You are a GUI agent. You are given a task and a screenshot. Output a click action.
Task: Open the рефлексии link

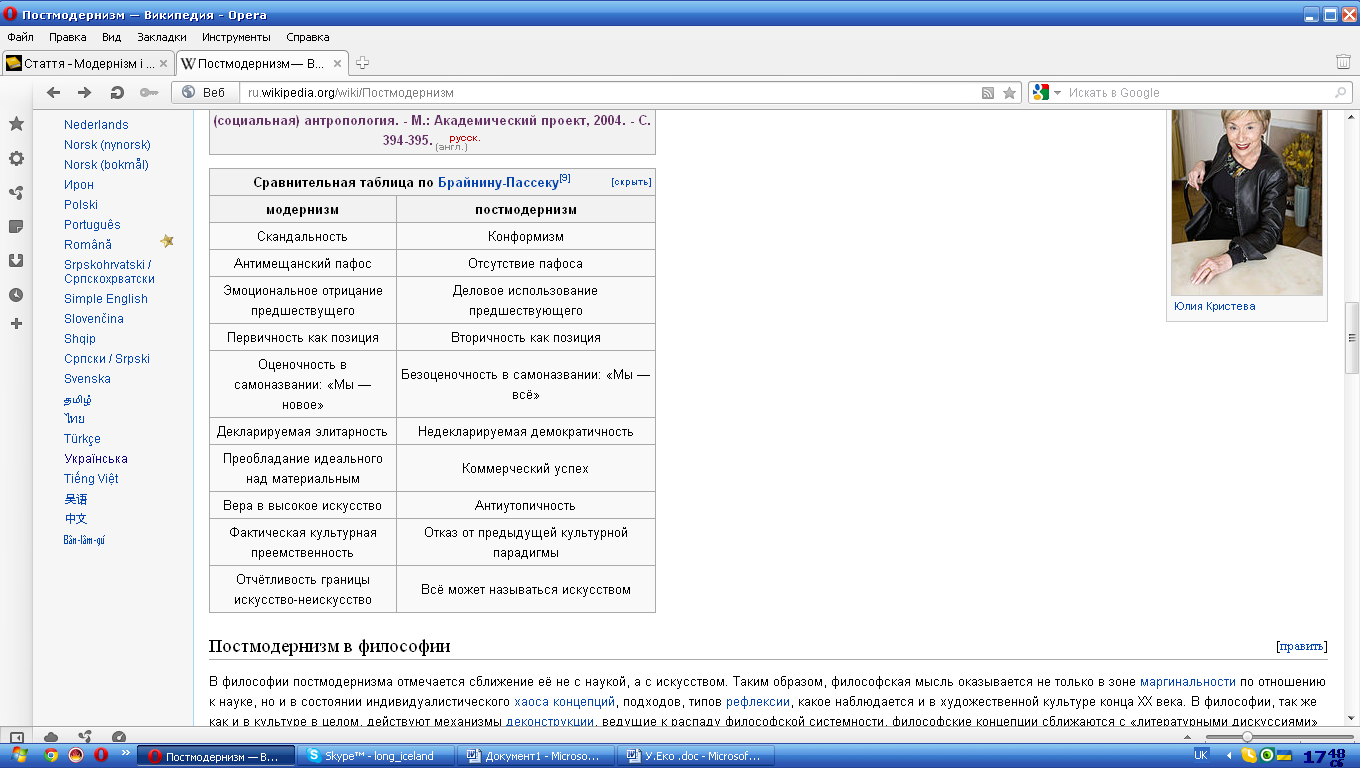(x=758, y=702)
